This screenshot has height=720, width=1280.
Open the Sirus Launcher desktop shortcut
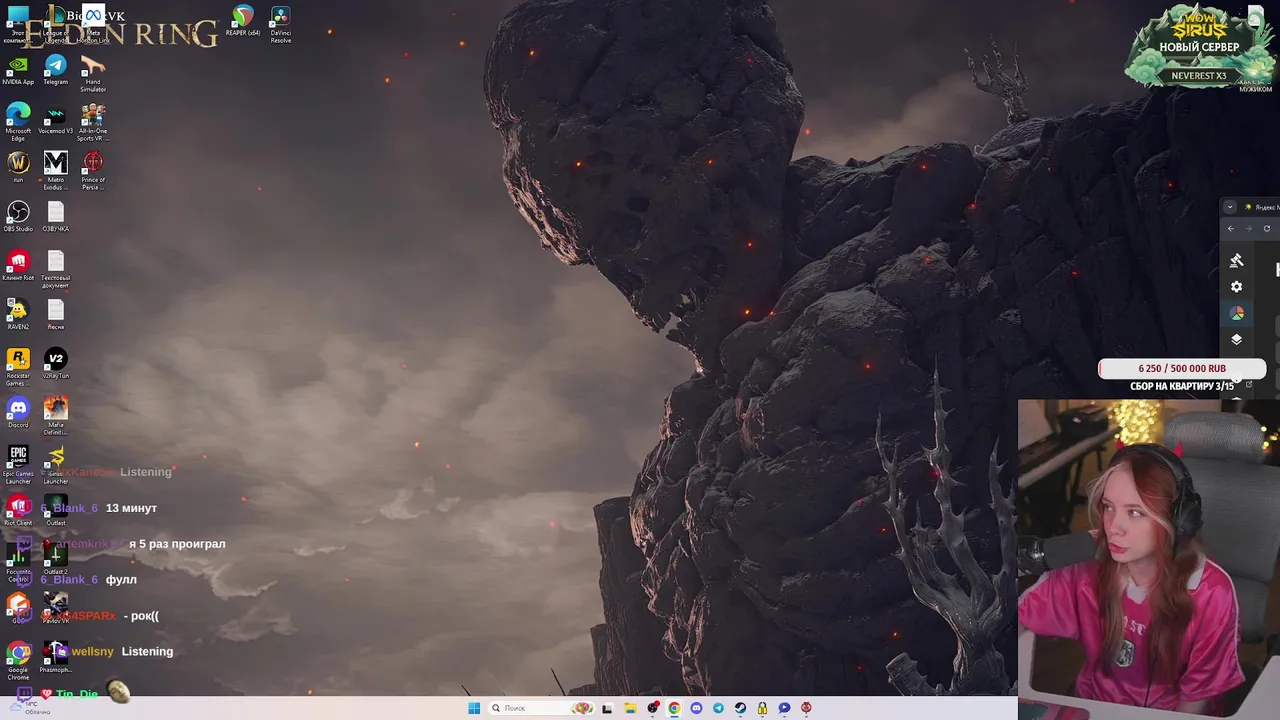[56, 465]
